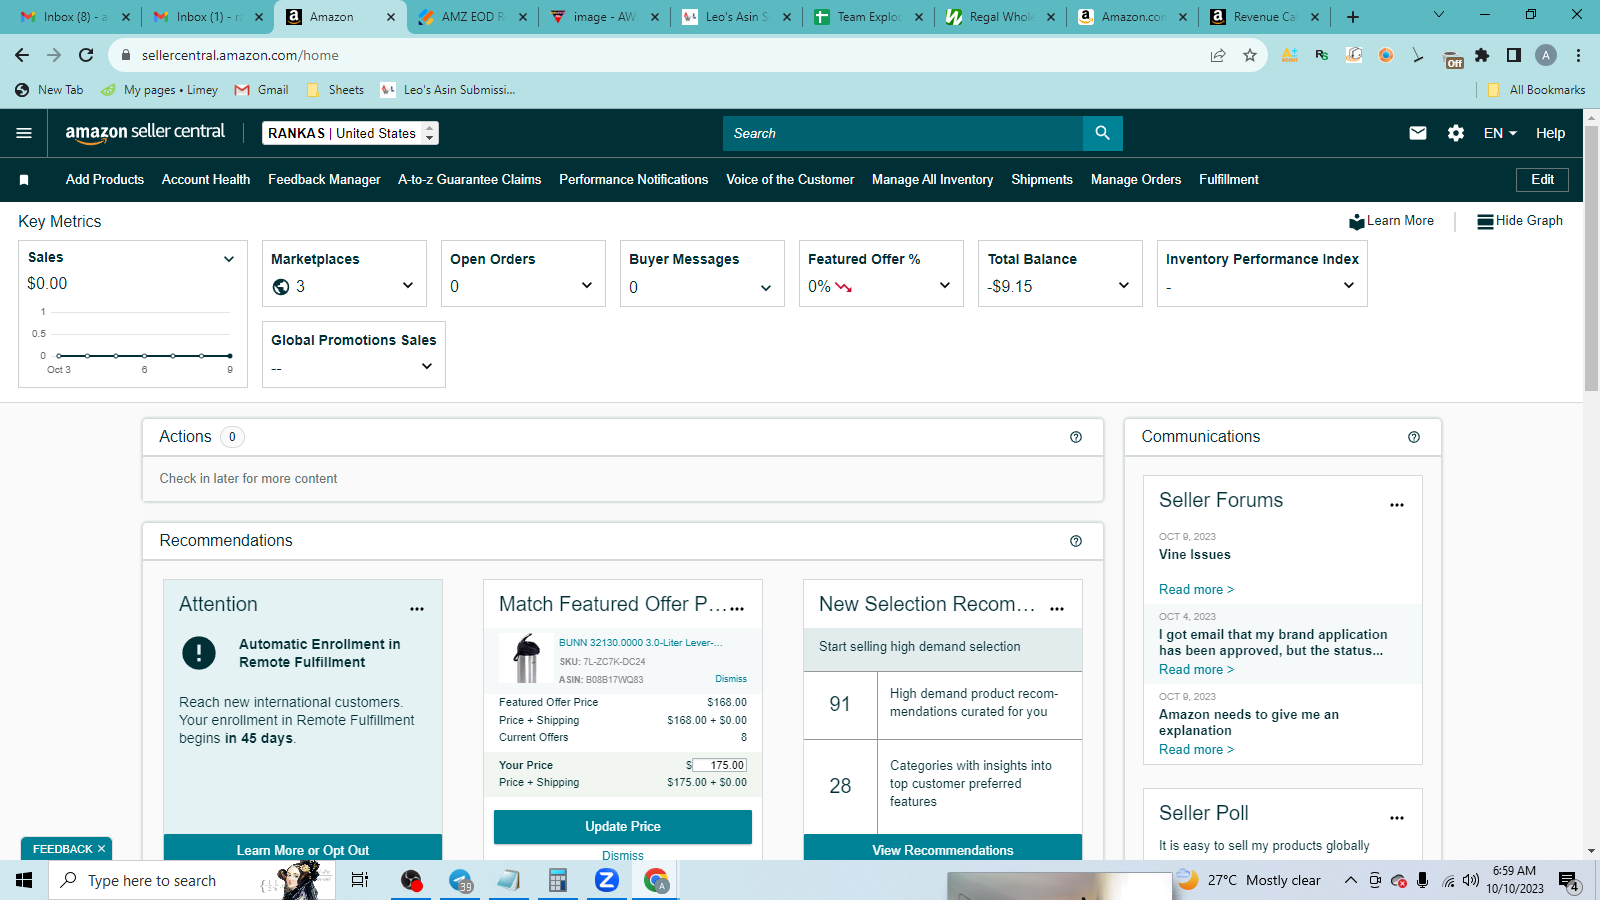Click the browser back arrow
Image resolution: width=1600 pixels, height=900 pixels.
[x=22, y=55]
